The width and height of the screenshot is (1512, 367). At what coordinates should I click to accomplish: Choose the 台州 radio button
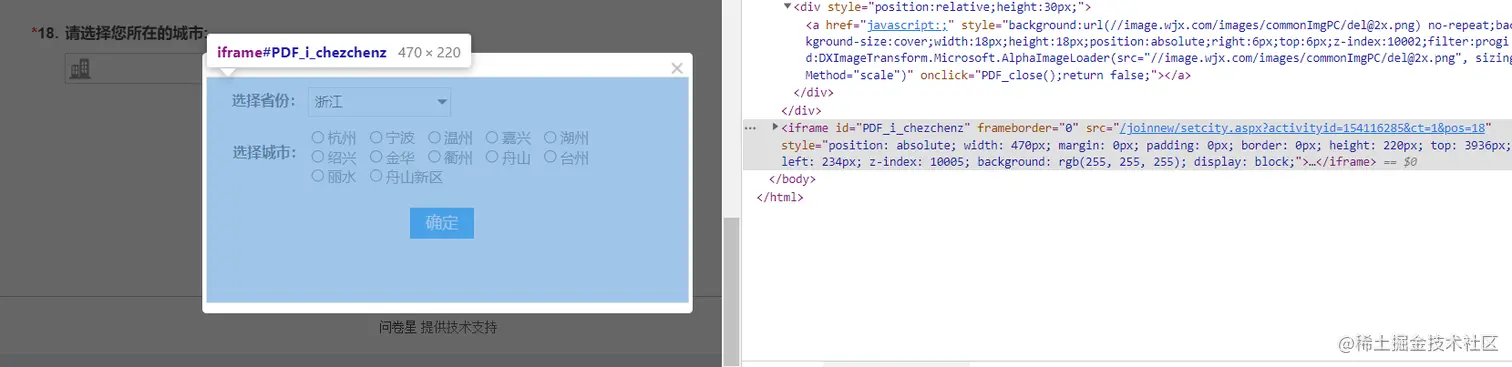click(x=550, y=157)
